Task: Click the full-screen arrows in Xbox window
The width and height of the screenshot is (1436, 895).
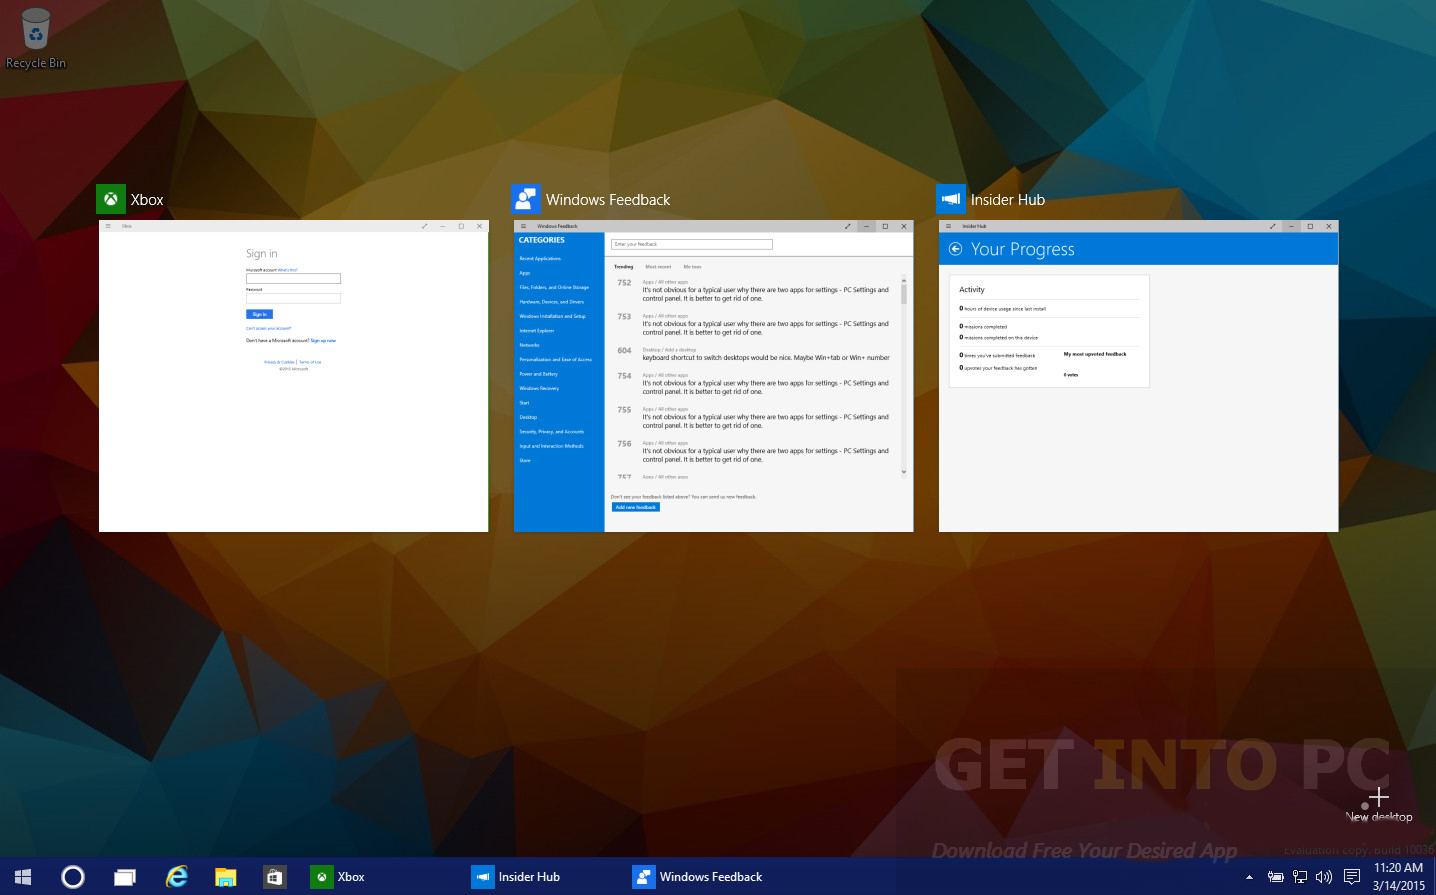Action: point(424,226)
